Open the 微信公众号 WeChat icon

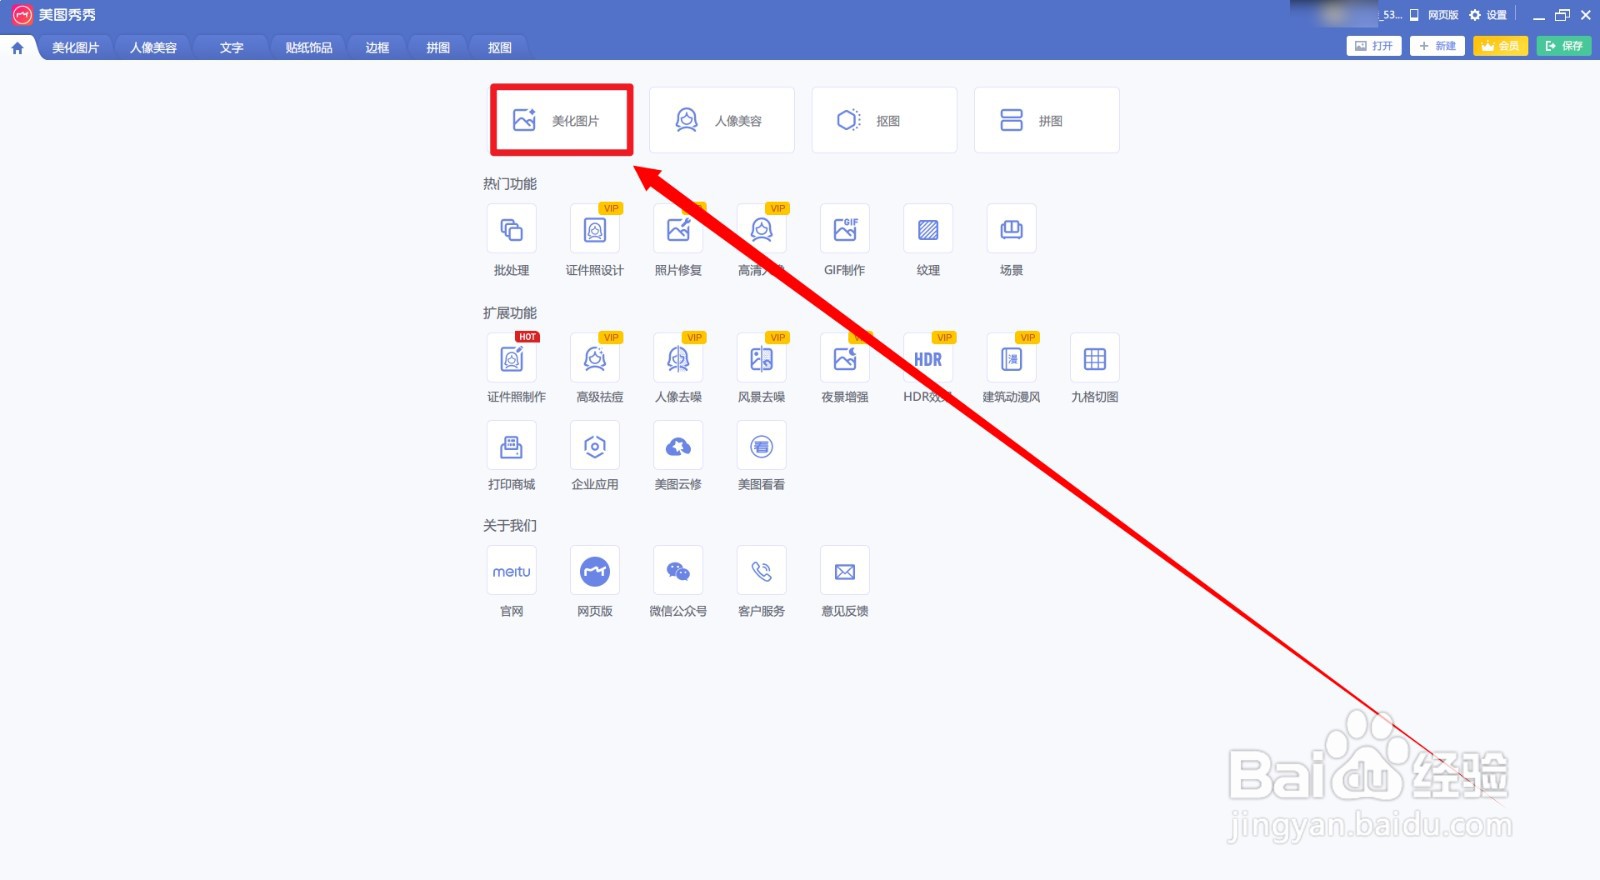pos(678,571)
